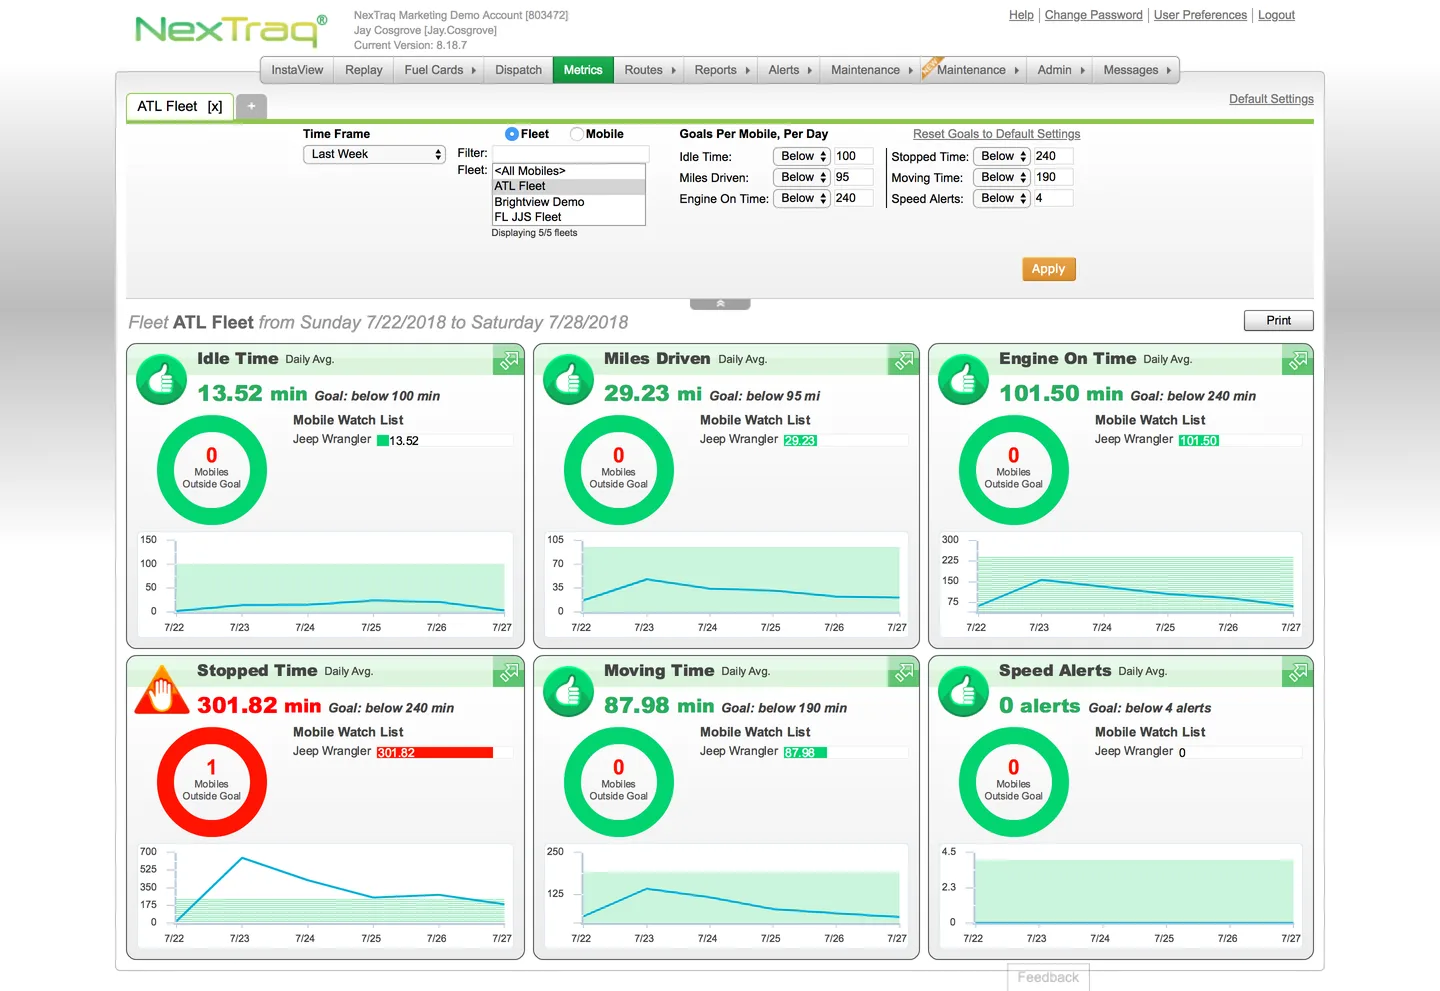Select Brightview Demo in the Fleet list
This screenshot has width=1440, height=991.
coord(539,201)
